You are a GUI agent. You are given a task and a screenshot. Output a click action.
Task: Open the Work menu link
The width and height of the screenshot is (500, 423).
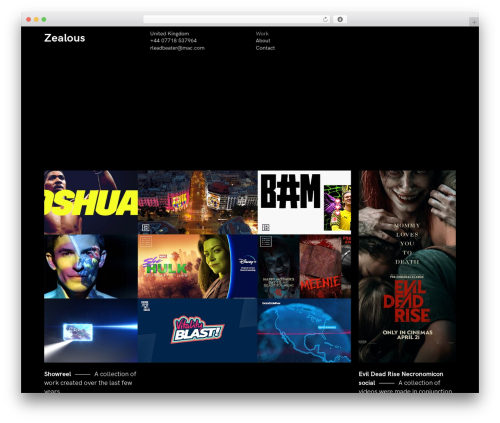pos(262,33)
